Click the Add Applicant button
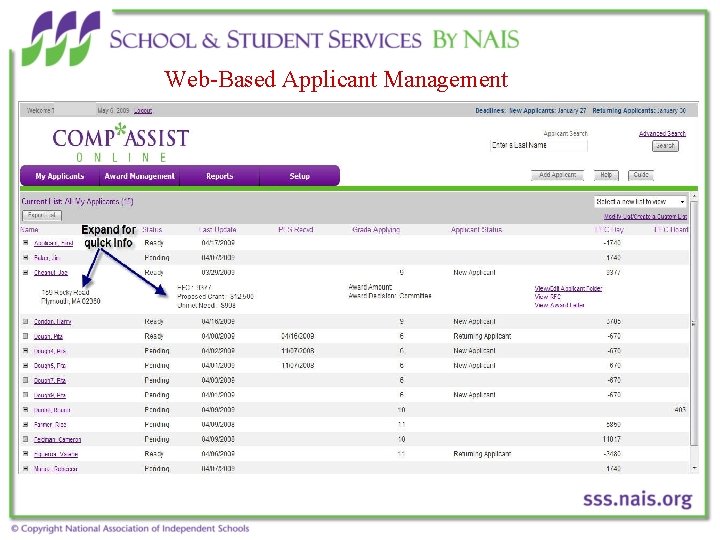Screen dimensions: 720x540 point(557,175)
